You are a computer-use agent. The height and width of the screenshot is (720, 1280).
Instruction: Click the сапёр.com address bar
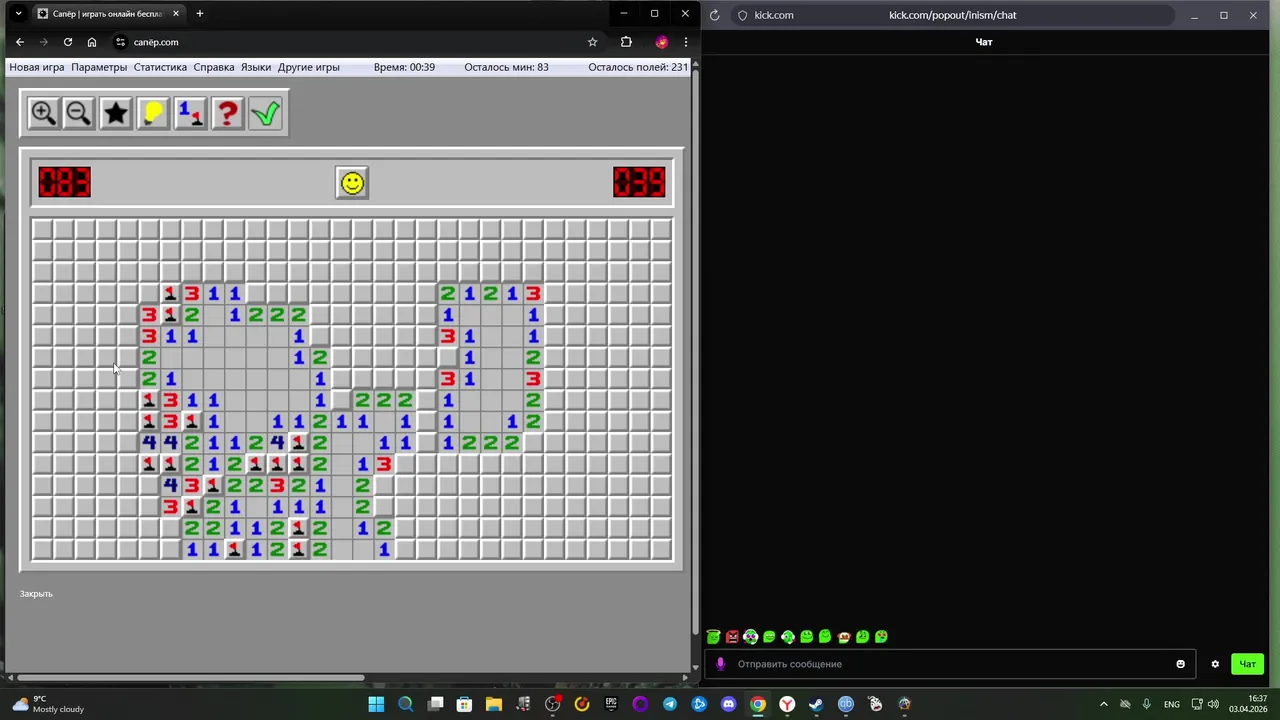tap(355, 42)
